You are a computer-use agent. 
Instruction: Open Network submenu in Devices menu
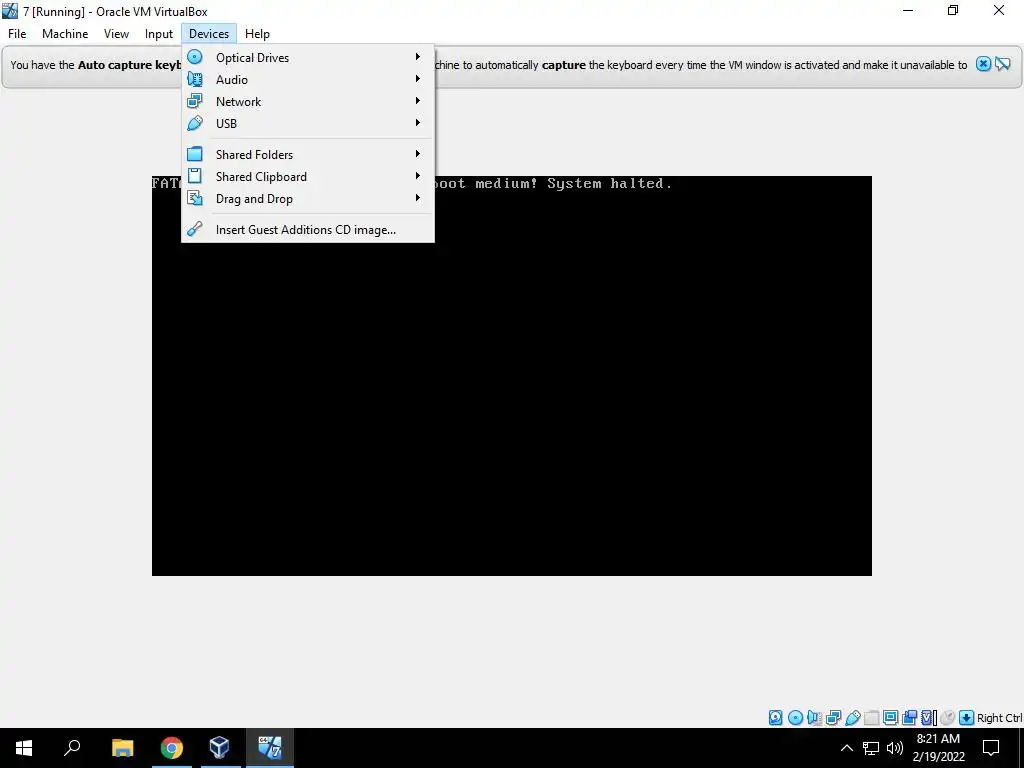click(x=308, y=101)
